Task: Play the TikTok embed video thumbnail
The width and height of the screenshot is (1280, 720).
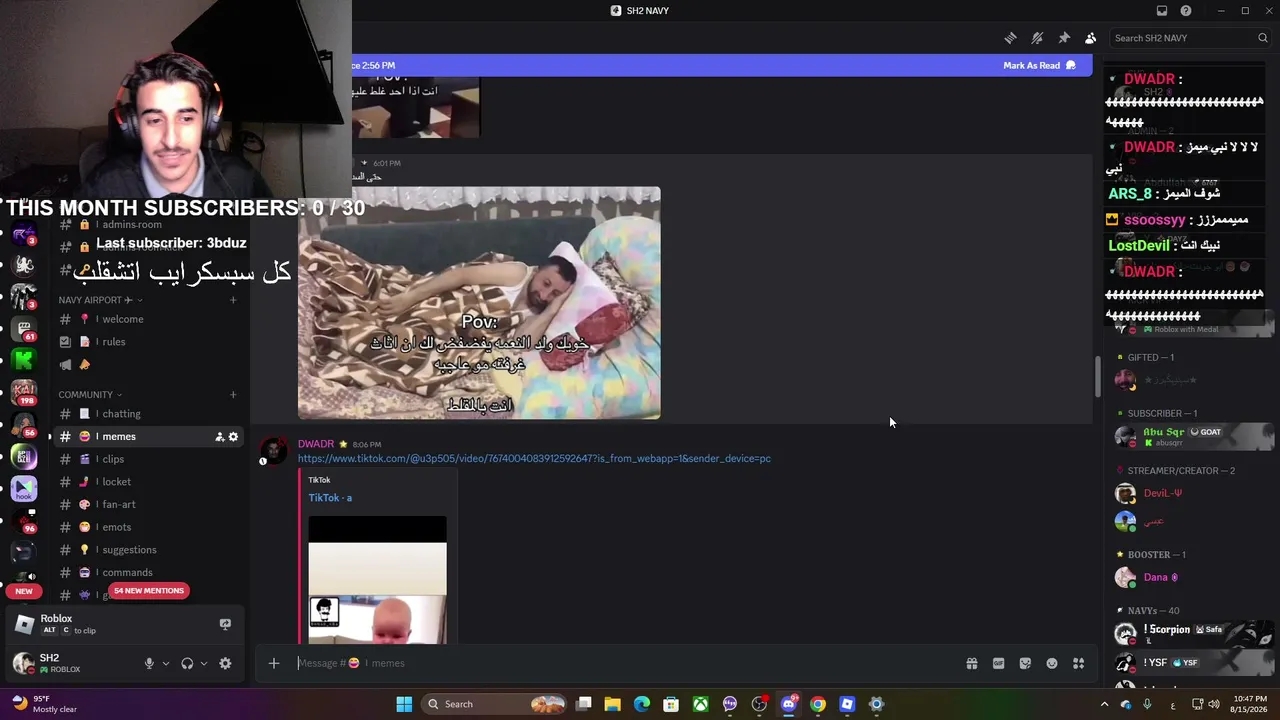Action: [377, 580]
